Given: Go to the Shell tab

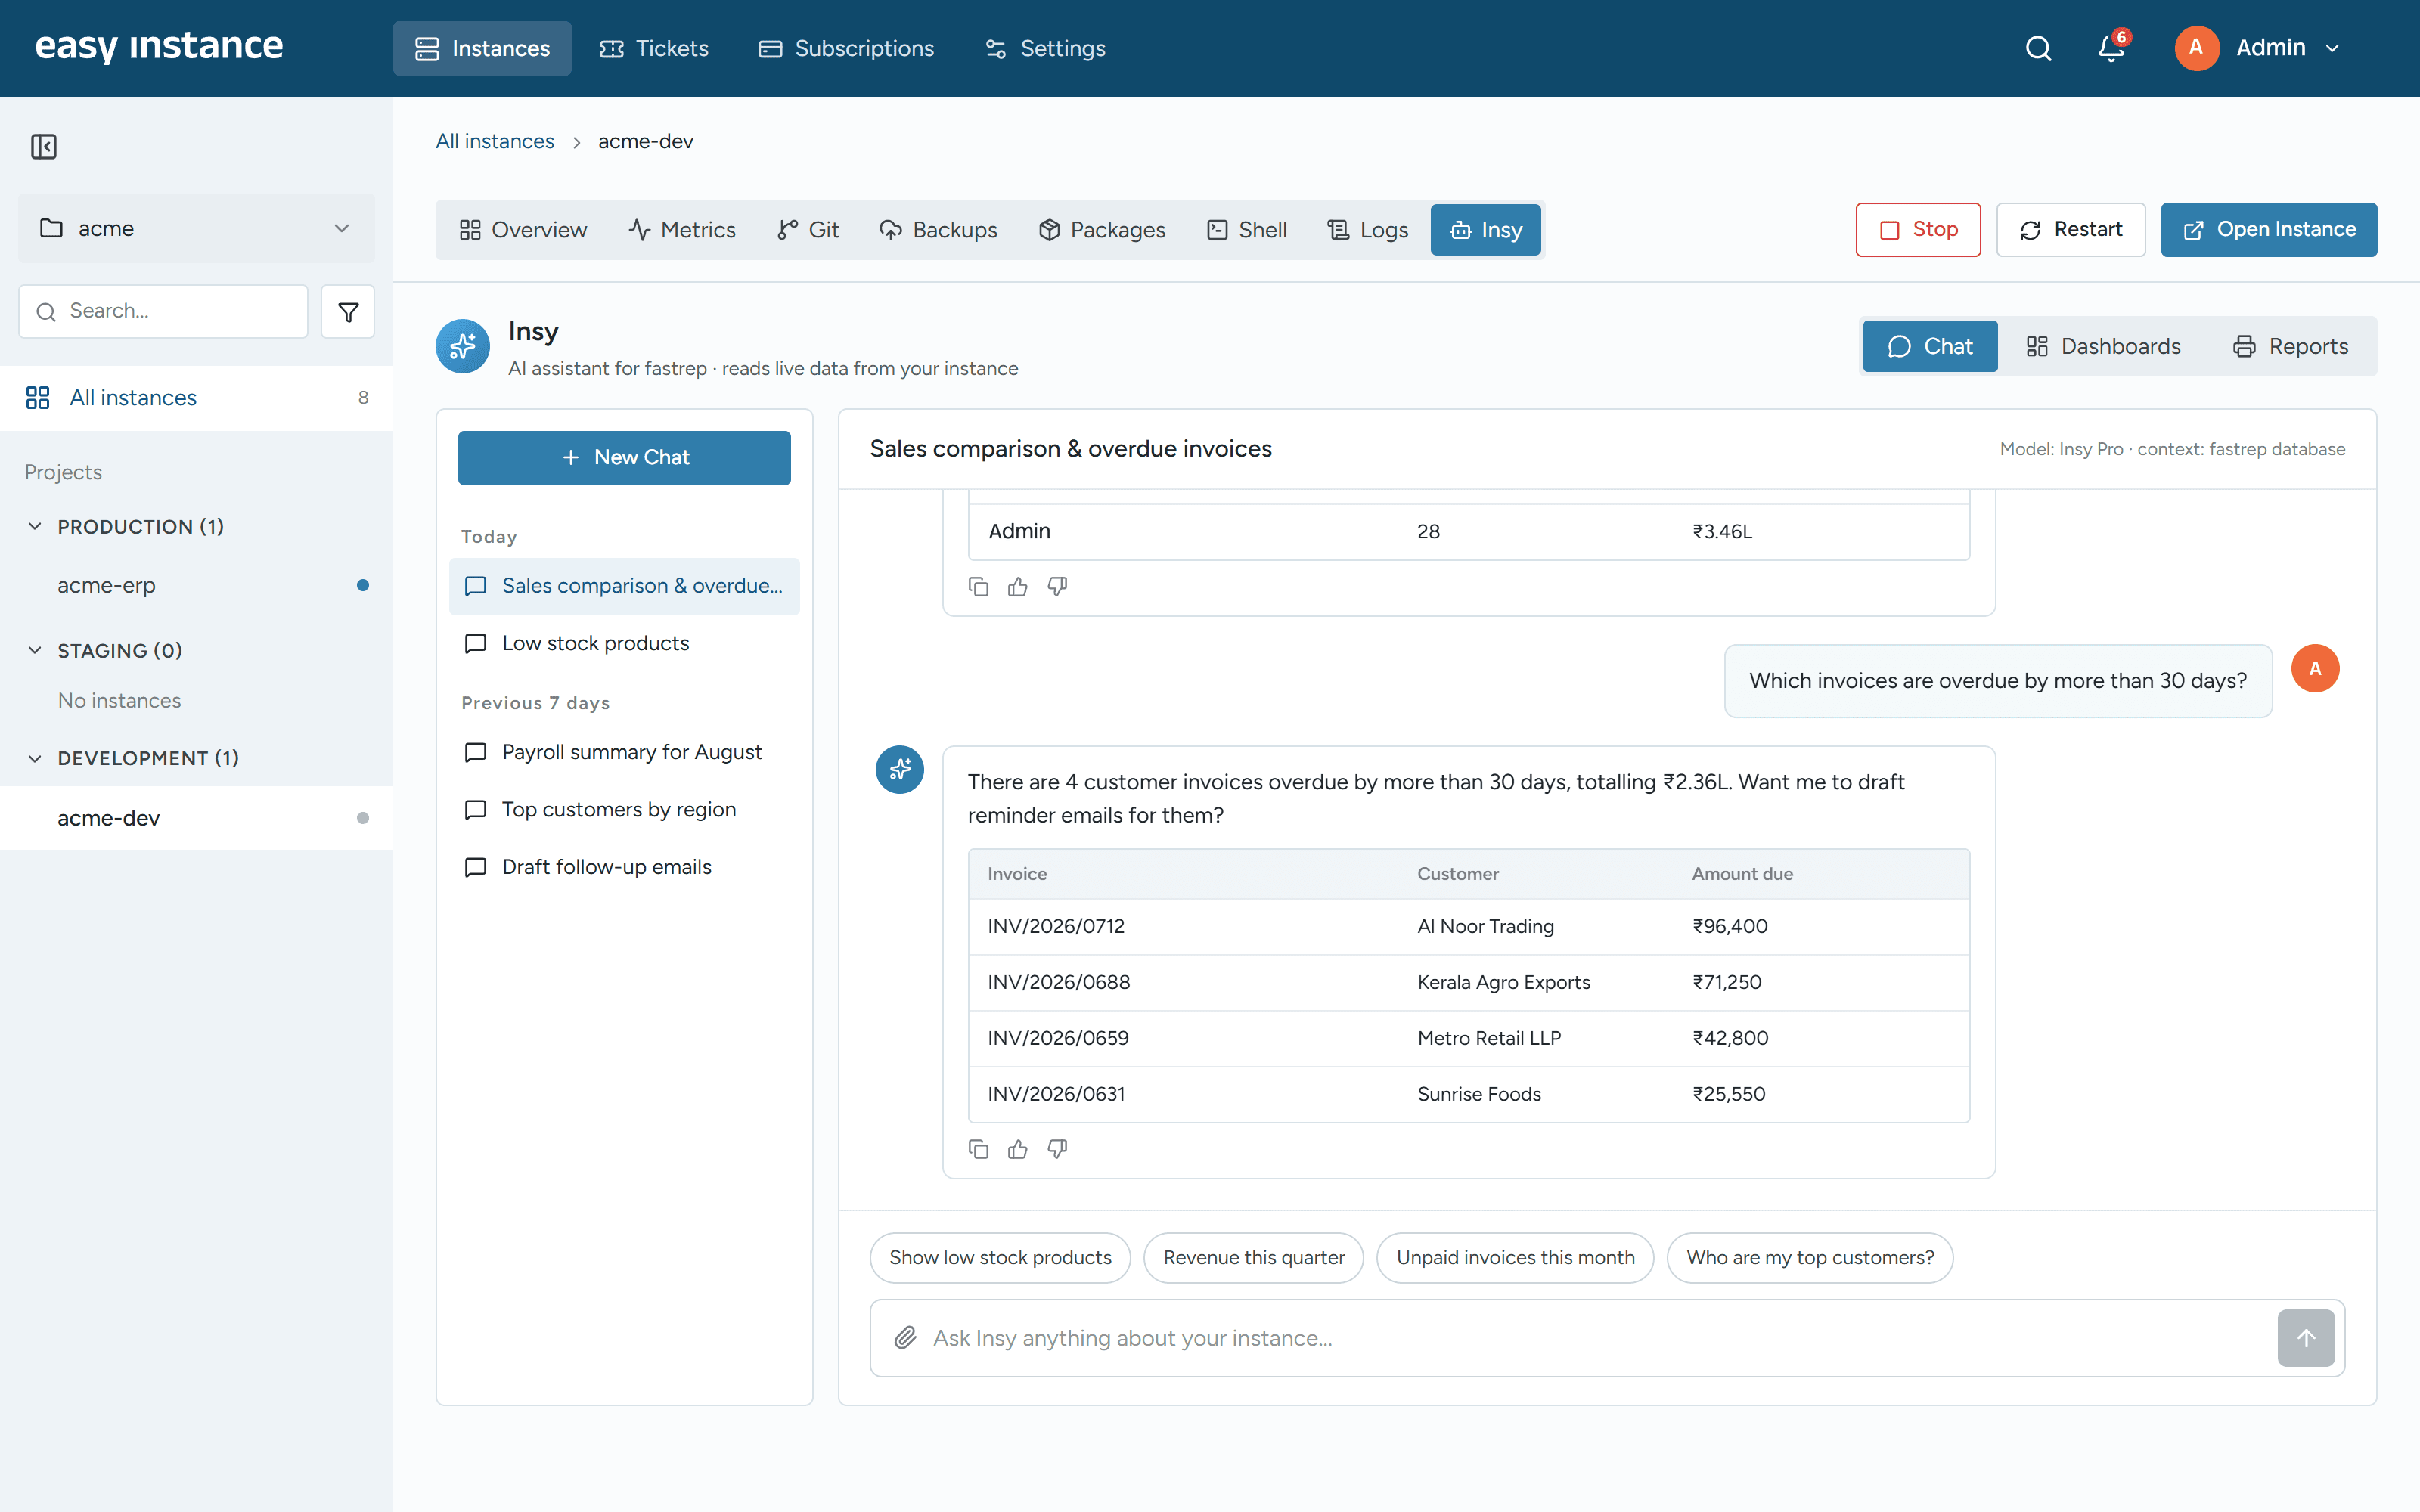Looking at the screenshot, I should pyautogui.click(x=1246, y=230).
